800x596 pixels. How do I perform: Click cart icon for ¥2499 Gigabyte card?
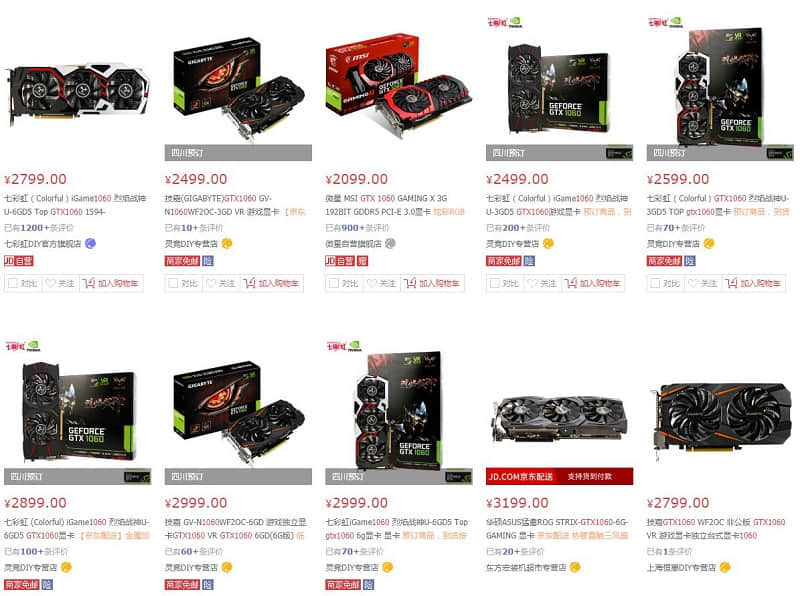click(x=249, y=283)
